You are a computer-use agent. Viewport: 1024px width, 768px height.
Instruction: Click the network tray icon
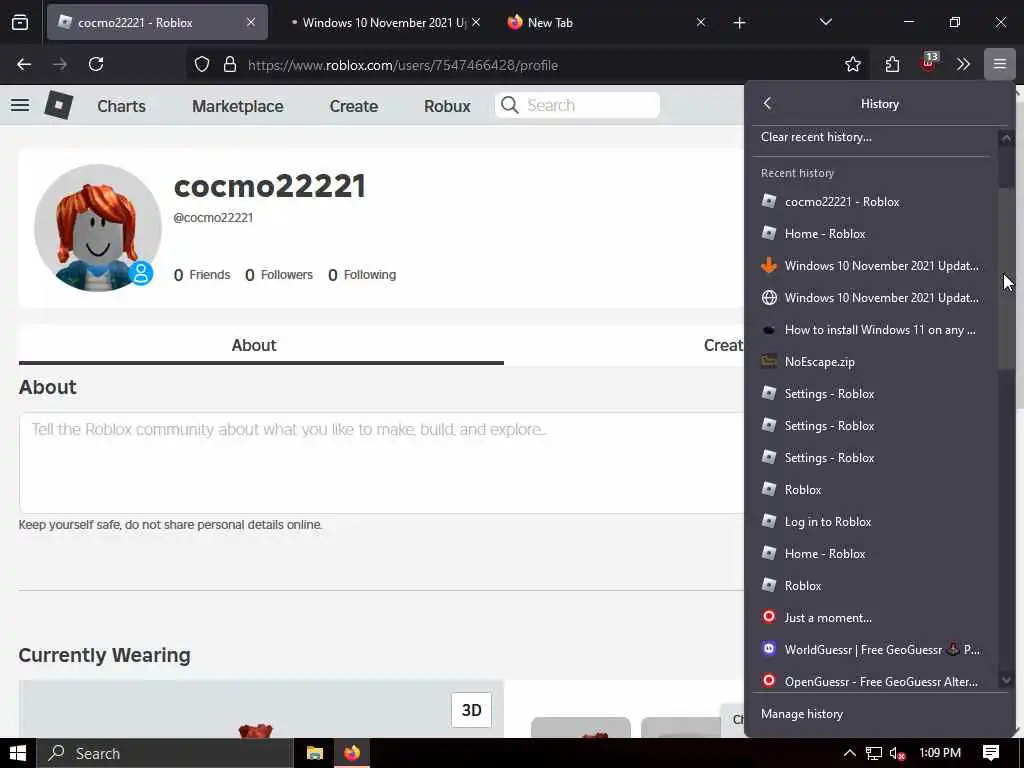coord(874,753)
